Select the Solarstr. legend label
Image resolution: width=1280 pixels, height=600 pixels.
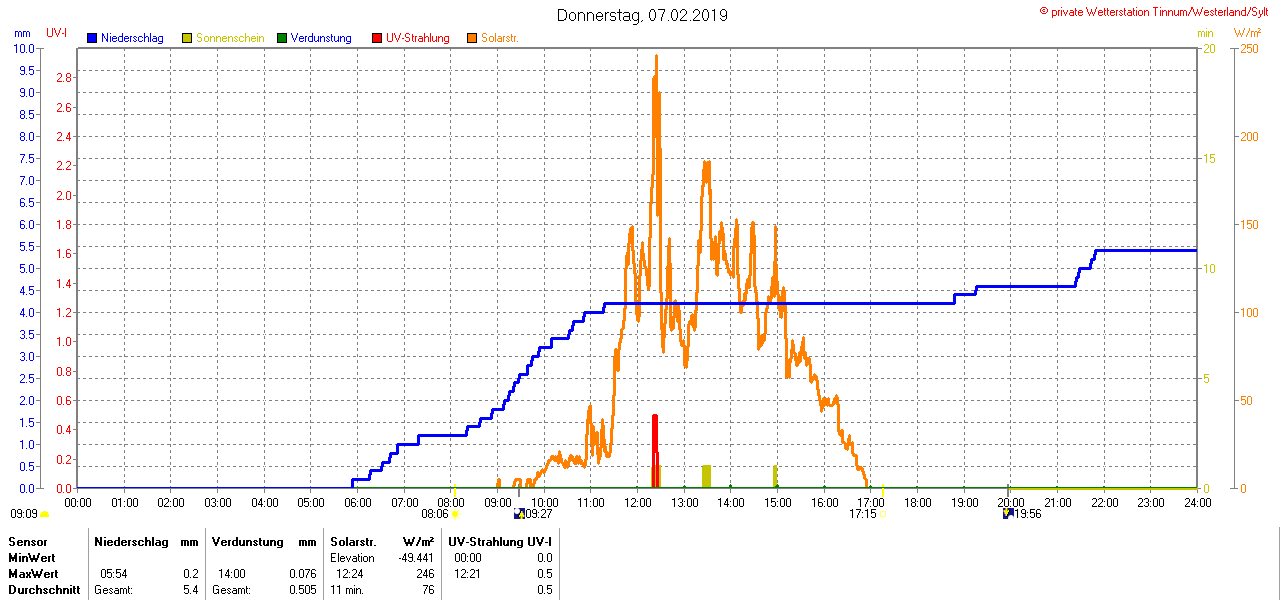click(499, 38)
